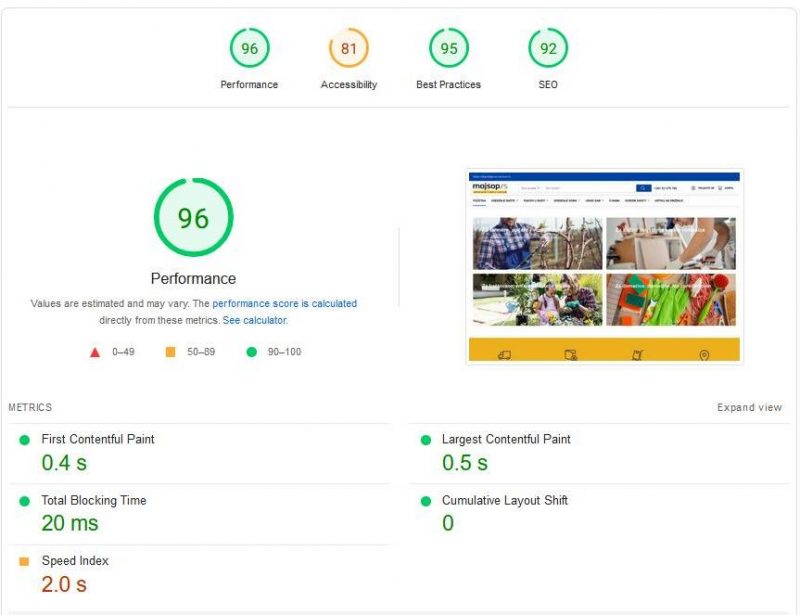The image size is (800, 615).
Task: Click the green Best Practices score gauge
Action: 449,45
